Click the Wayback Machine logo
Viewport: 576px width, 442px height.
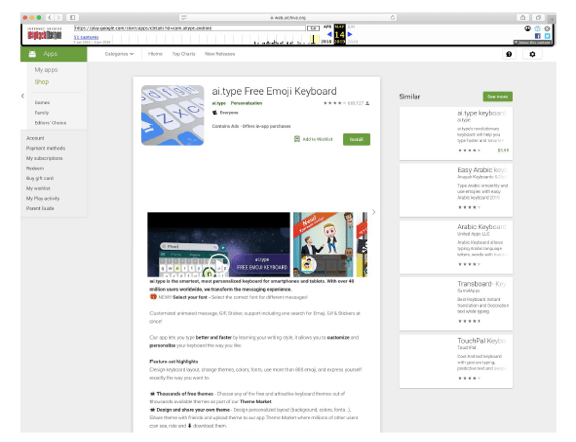[44, 34]
